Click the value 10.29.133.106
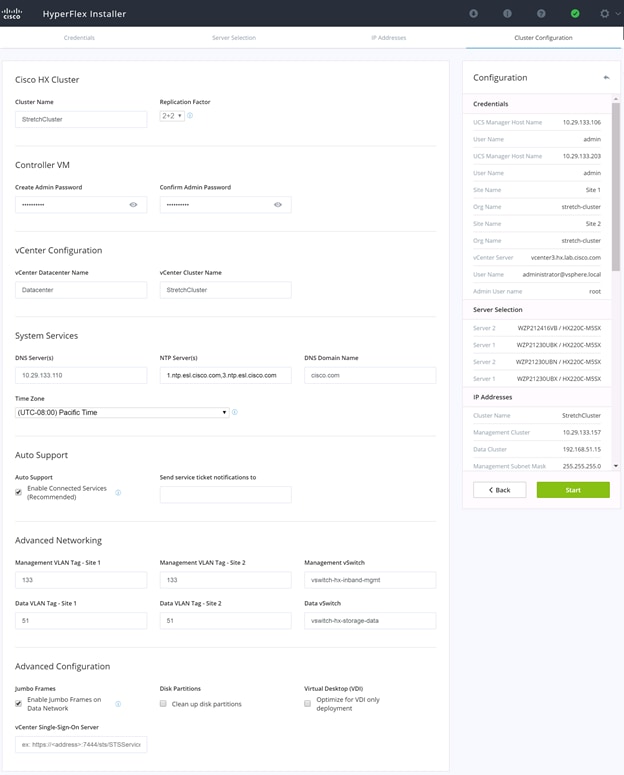This screenshot has width=624, height=775. coord(581,122)
